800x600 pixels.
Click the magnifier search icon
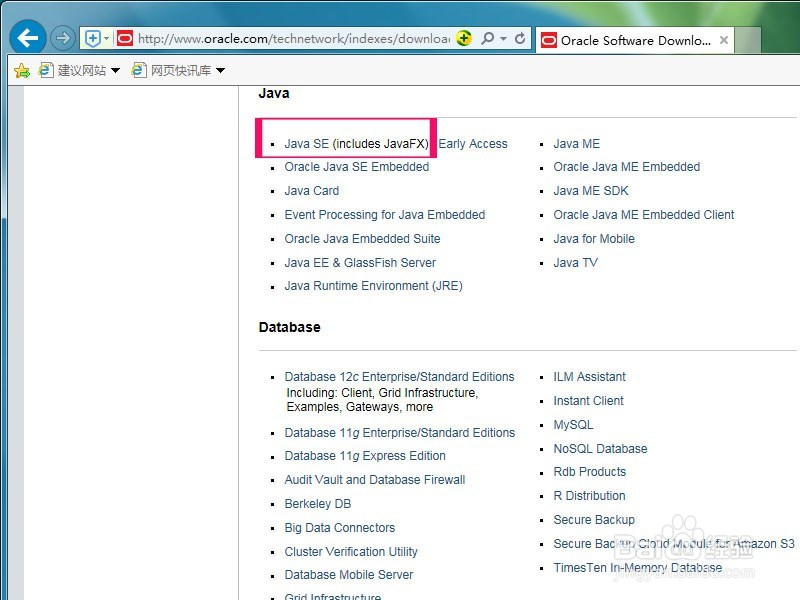[488, 38]
